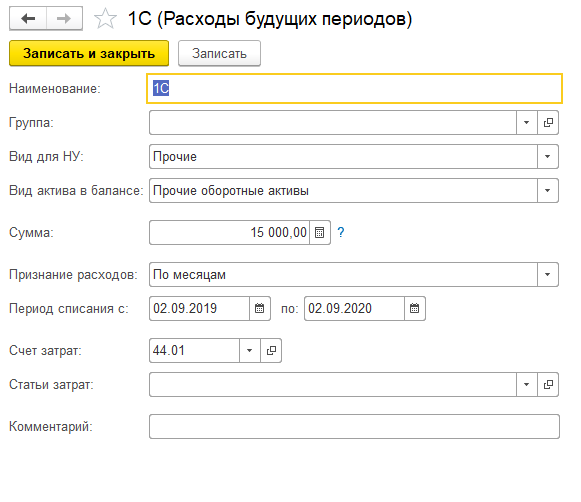Click the blue question mark help next to Сумма
Viewport: 581px width, 502px height.
pyautogui.click(x=341, y=232)
